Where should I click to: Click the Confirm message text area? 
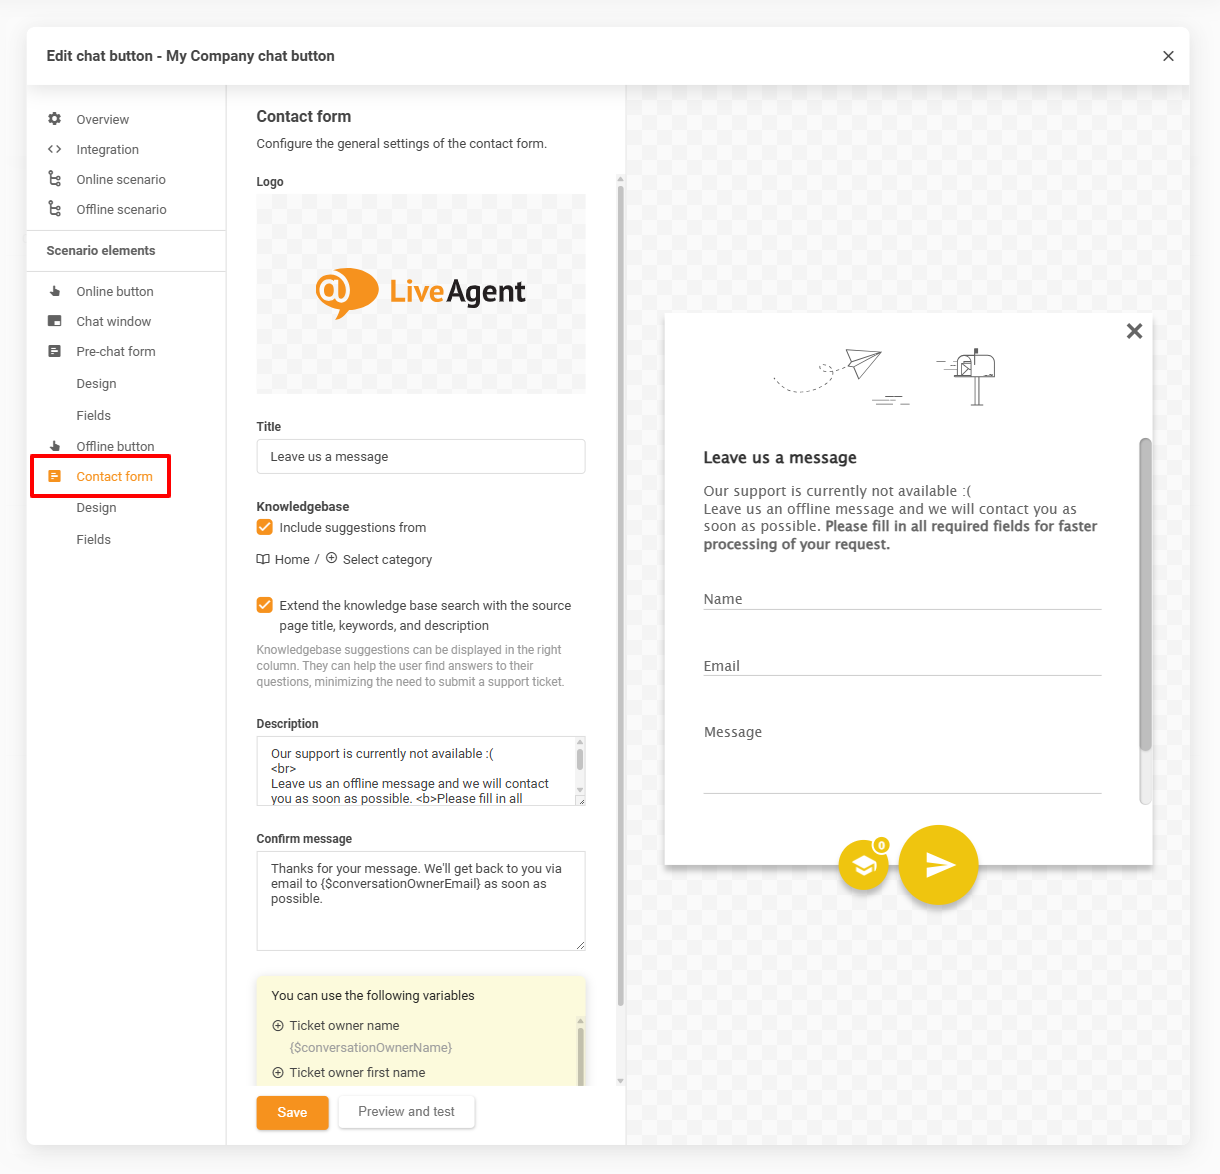click(420, 900)
